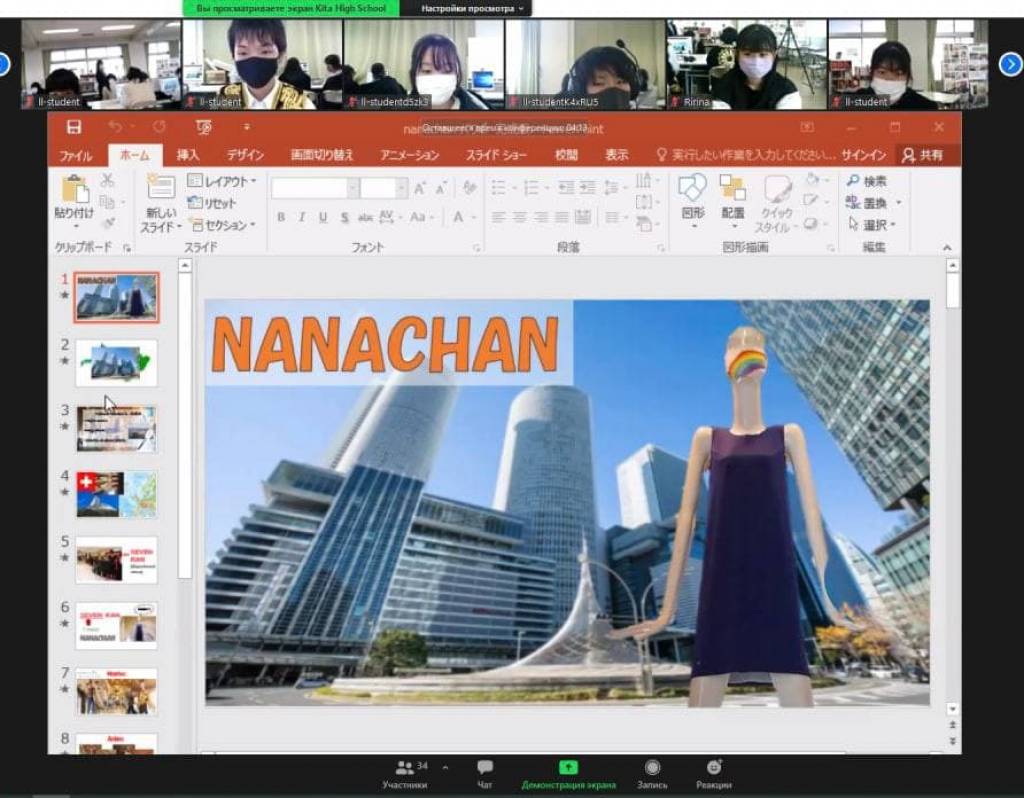This screenshot has height=798, width=1024.
Task: Open the slide Layout dropdown
Action: coord(223,181)
